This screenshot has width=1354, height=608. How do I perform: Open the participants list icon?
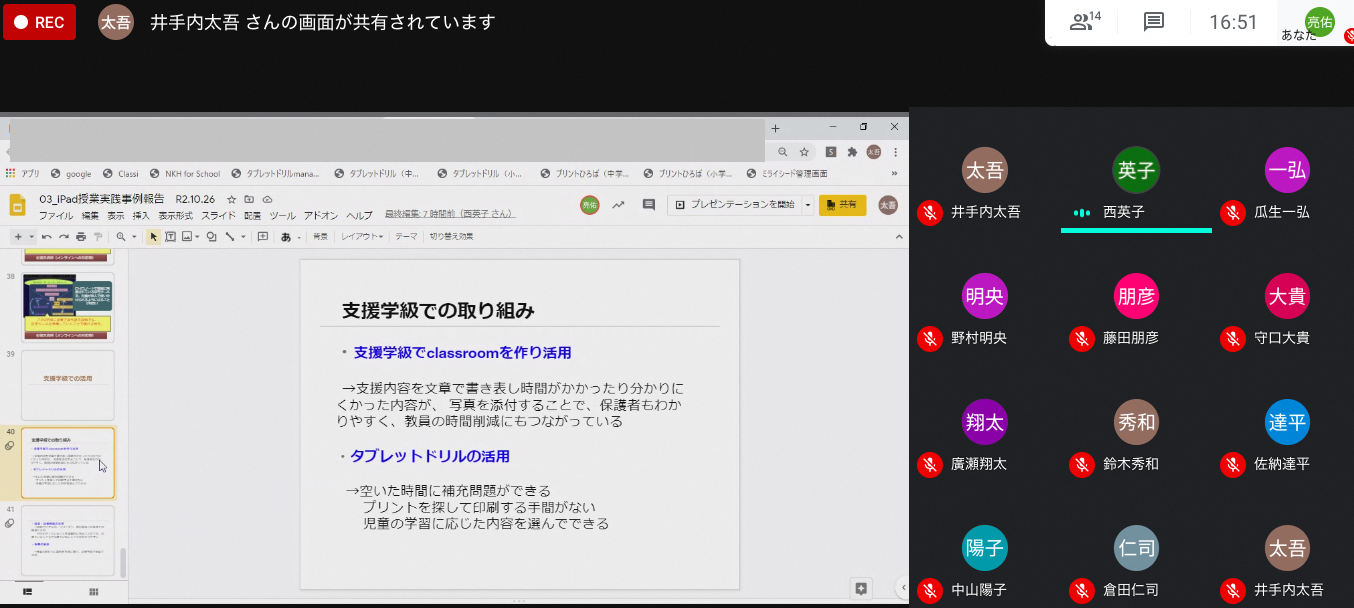point(1085,22)
